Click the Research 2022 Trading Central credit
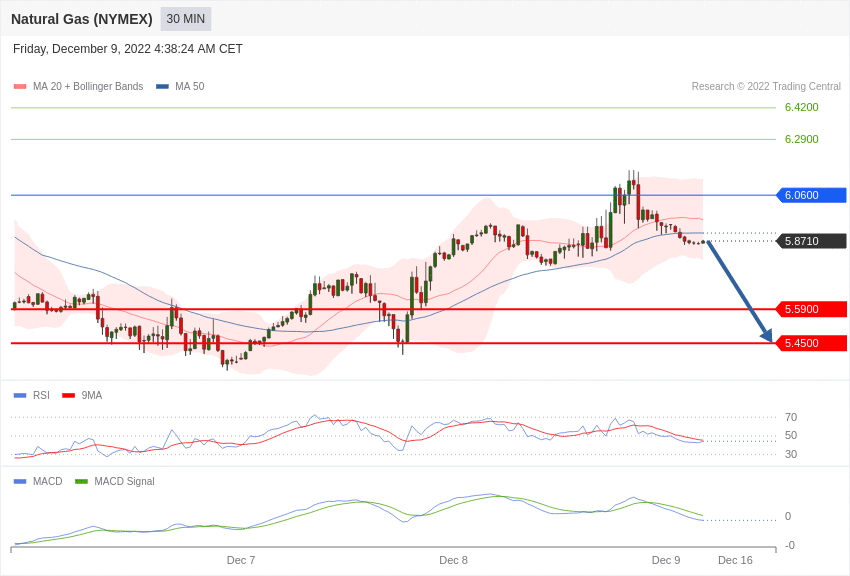This screenshot has width=850, height=576. [766, 86]
